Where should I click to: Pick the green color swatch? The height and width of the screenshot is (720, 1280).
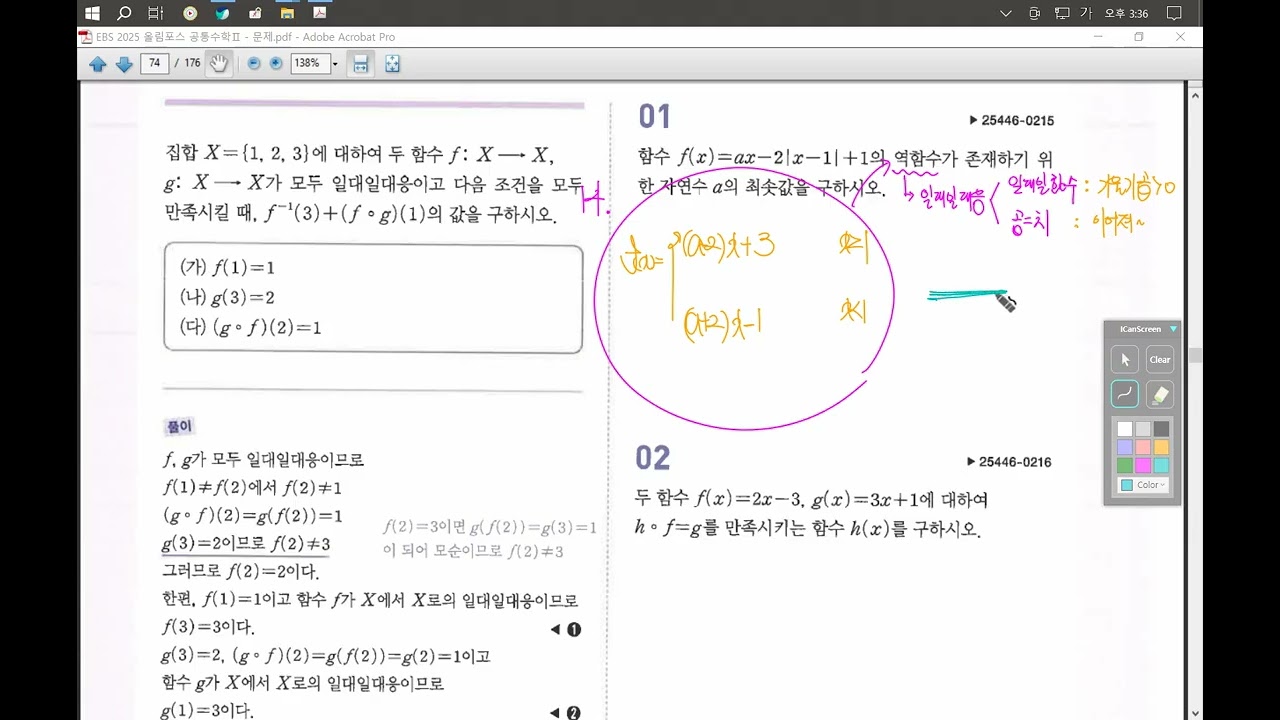[x=1125, y=465]
